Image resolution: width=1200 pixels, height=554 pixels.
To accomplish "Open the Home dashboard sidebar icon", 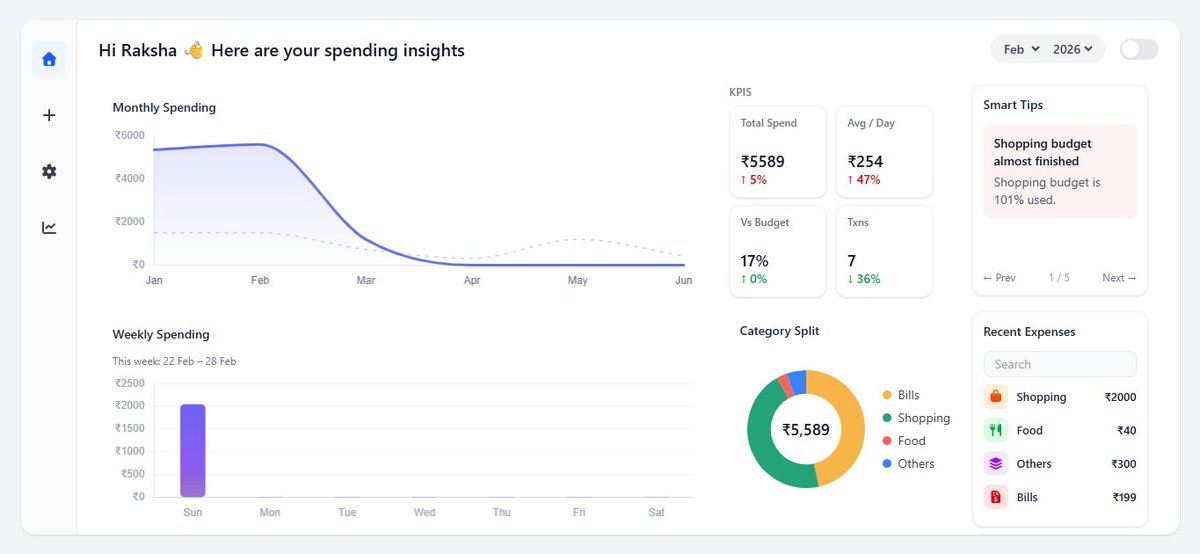I will 49,59.
